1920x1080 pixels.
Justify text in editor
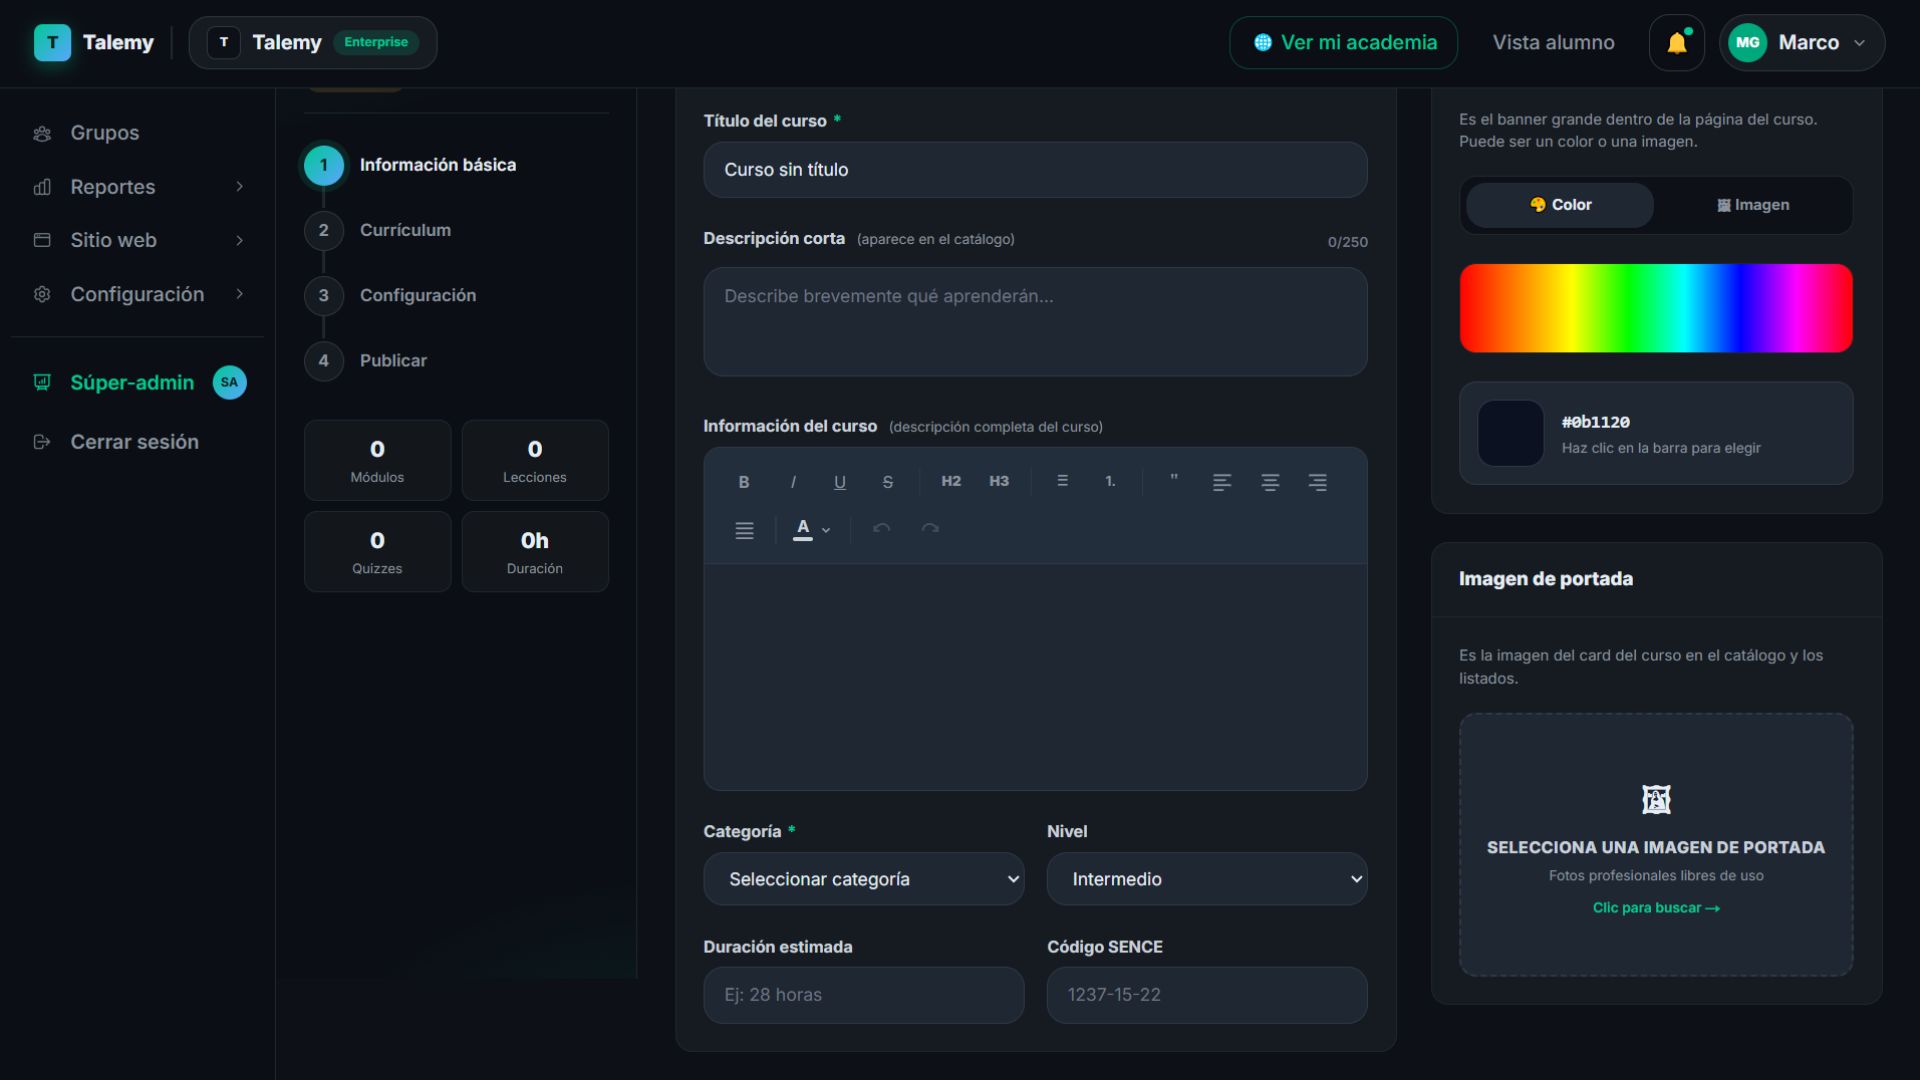744,530
